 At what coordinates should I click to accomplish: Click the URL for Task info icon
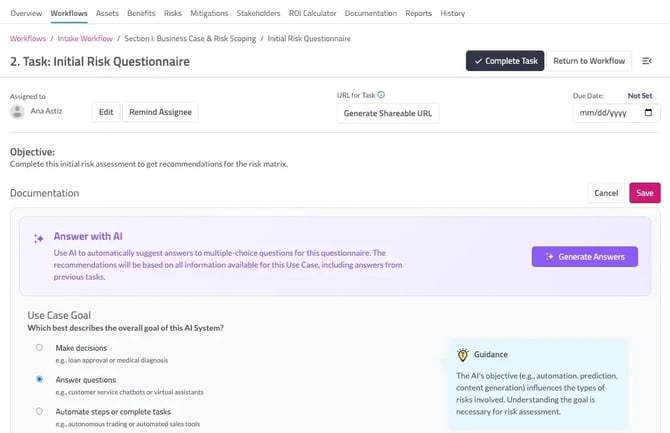(381, 95)
